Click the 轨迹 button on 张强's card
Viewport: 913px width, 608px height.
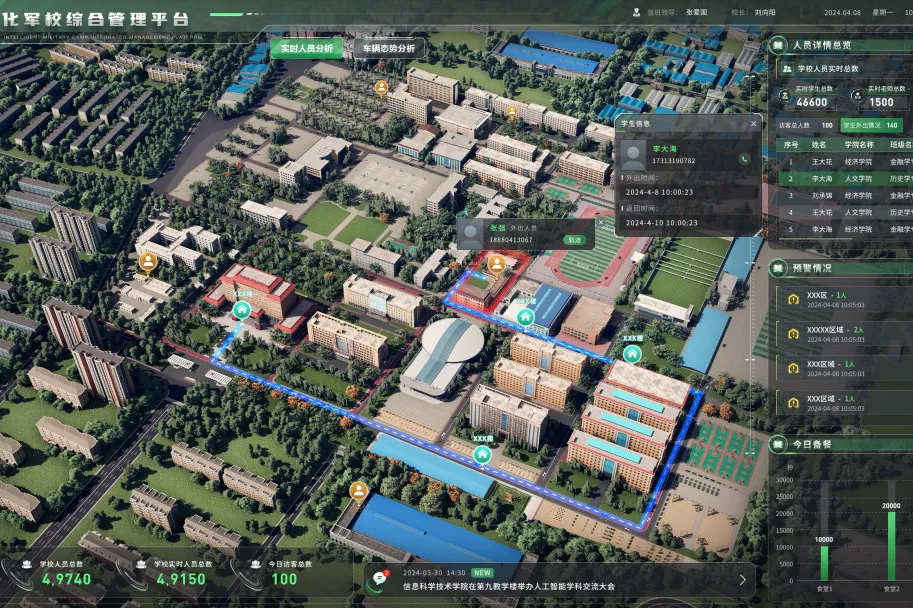click(574, 240)
